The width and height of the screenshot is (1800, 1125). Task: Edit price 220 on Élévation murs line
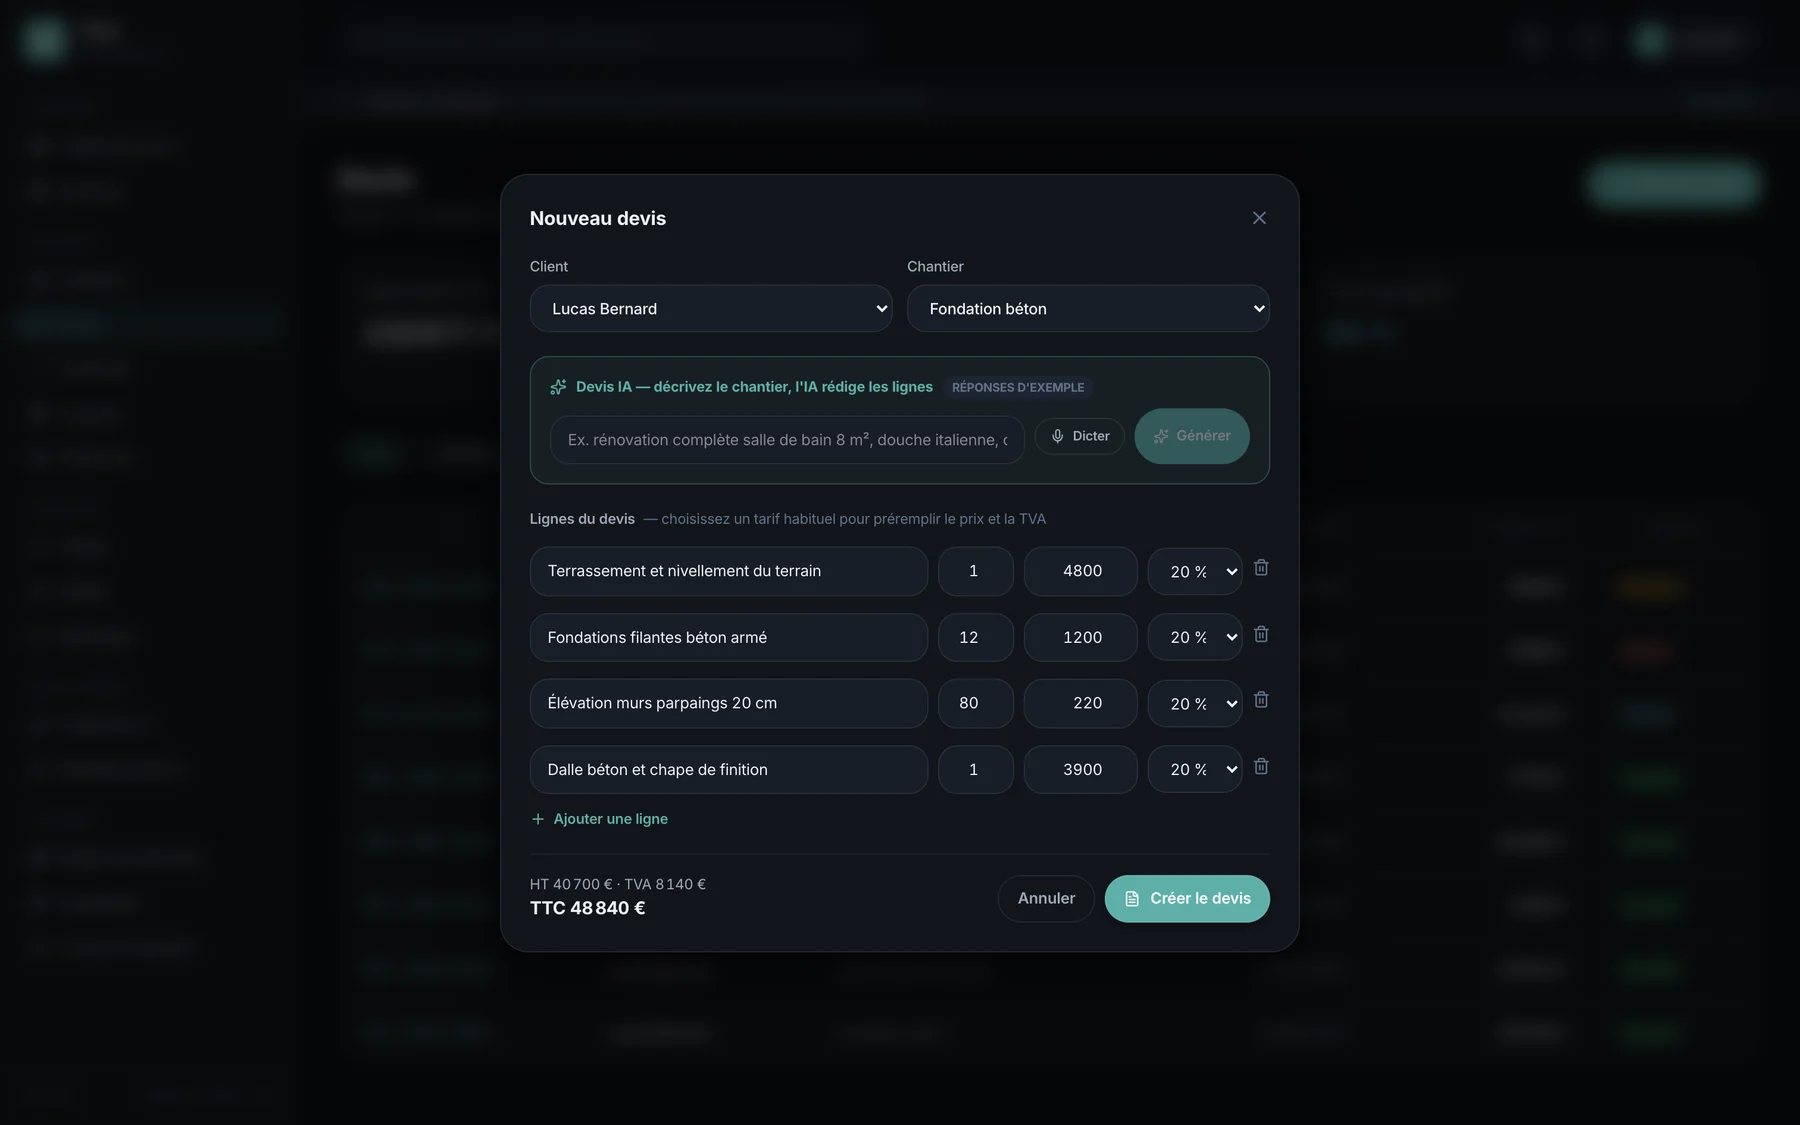tap(1081, 703)
